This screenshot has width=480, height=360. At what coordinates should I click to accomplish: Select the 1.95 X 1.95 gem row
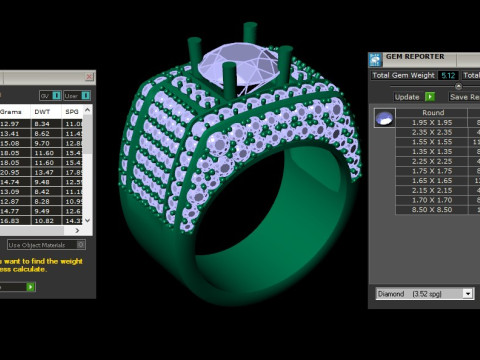click(432, 122)
